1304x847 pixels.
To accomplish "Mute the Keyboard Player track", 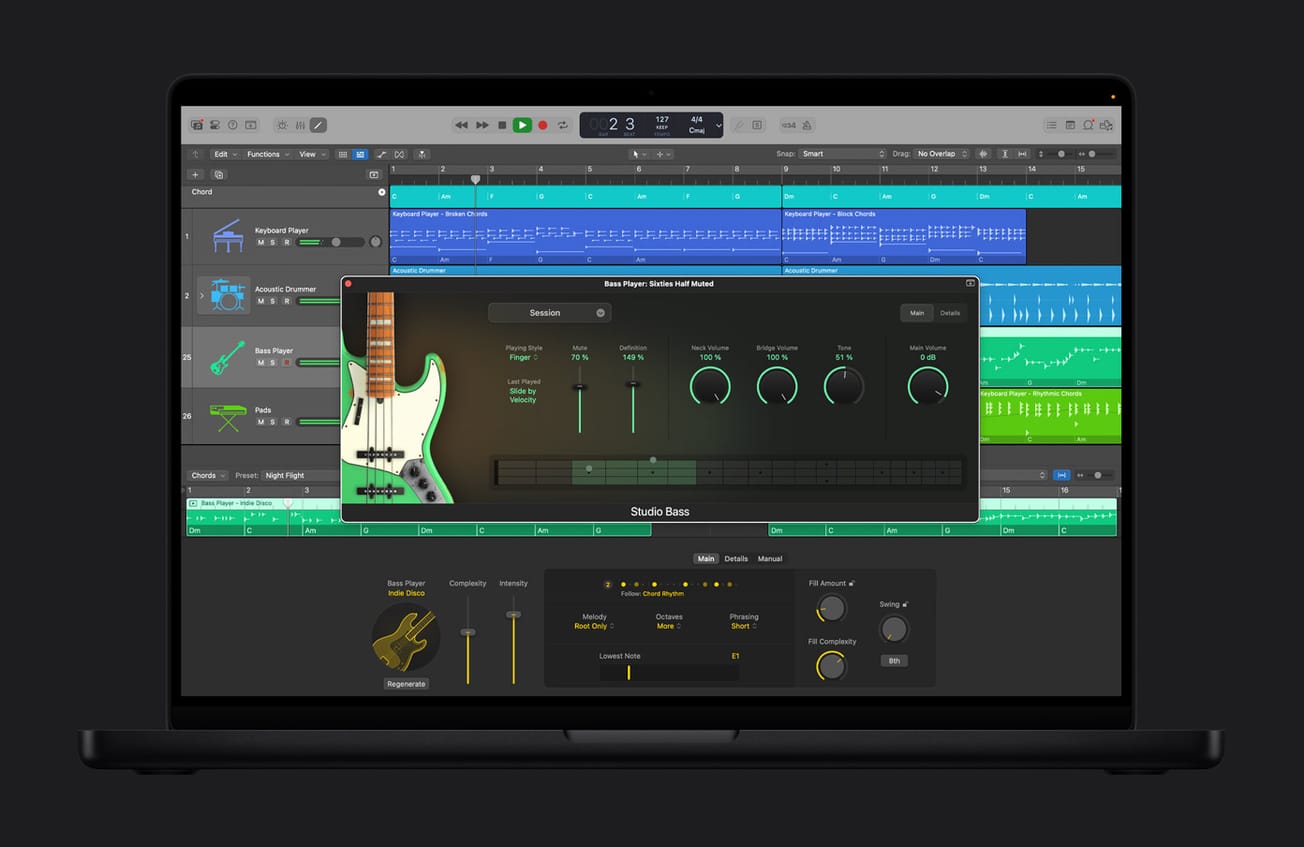I will [x=261, y=242].
